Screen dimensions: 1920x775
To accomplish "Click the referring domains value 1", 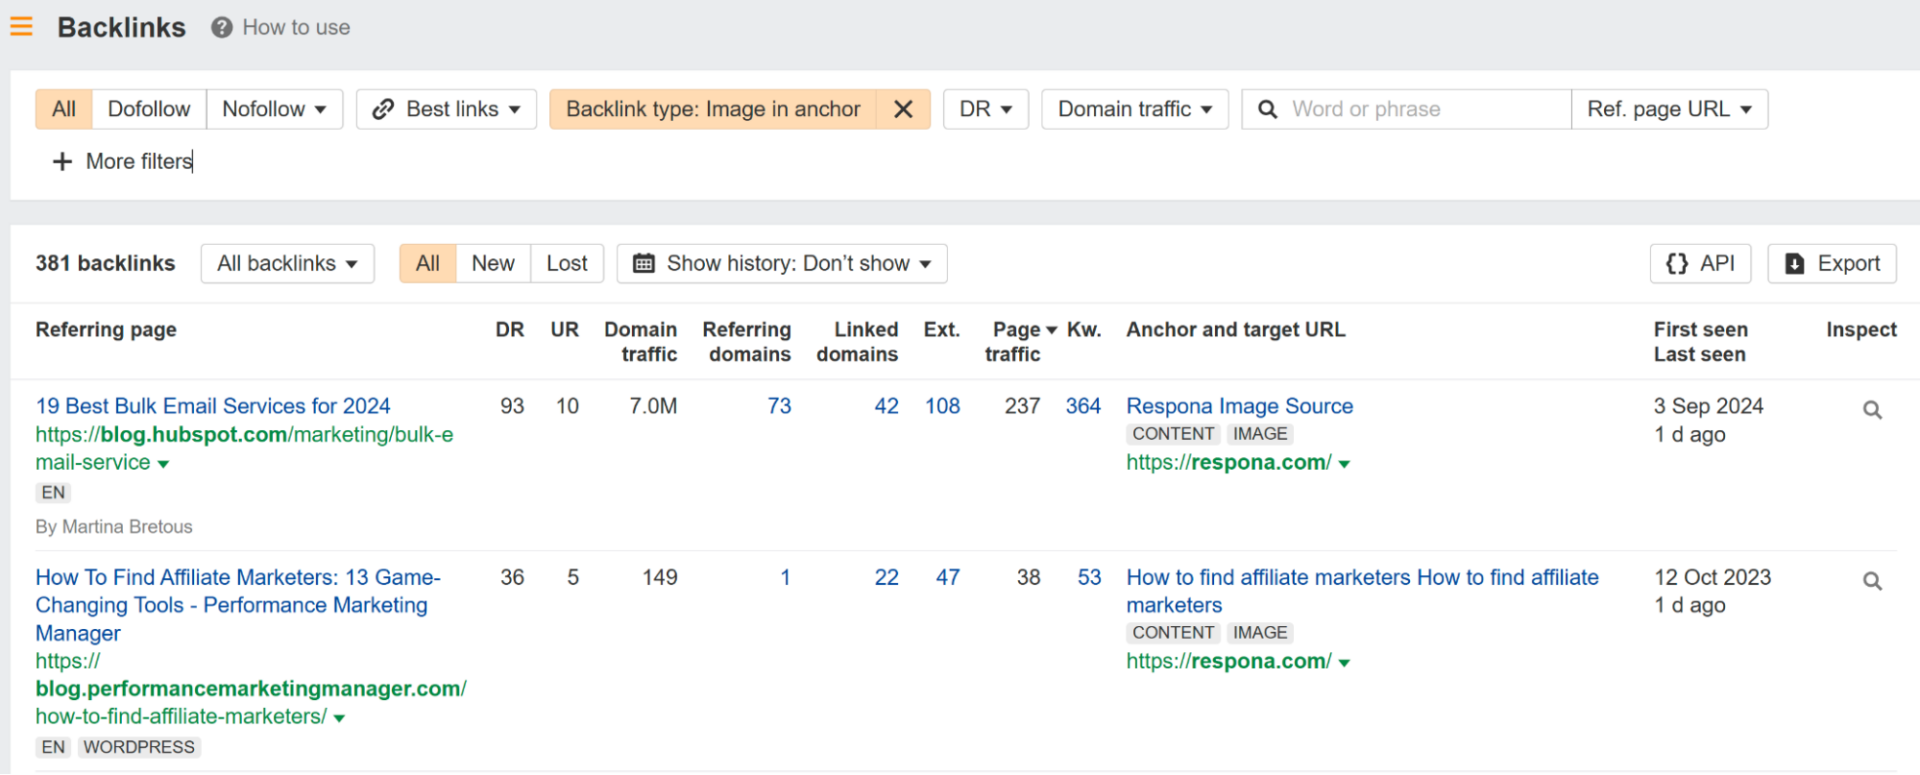I will [785, 577].
